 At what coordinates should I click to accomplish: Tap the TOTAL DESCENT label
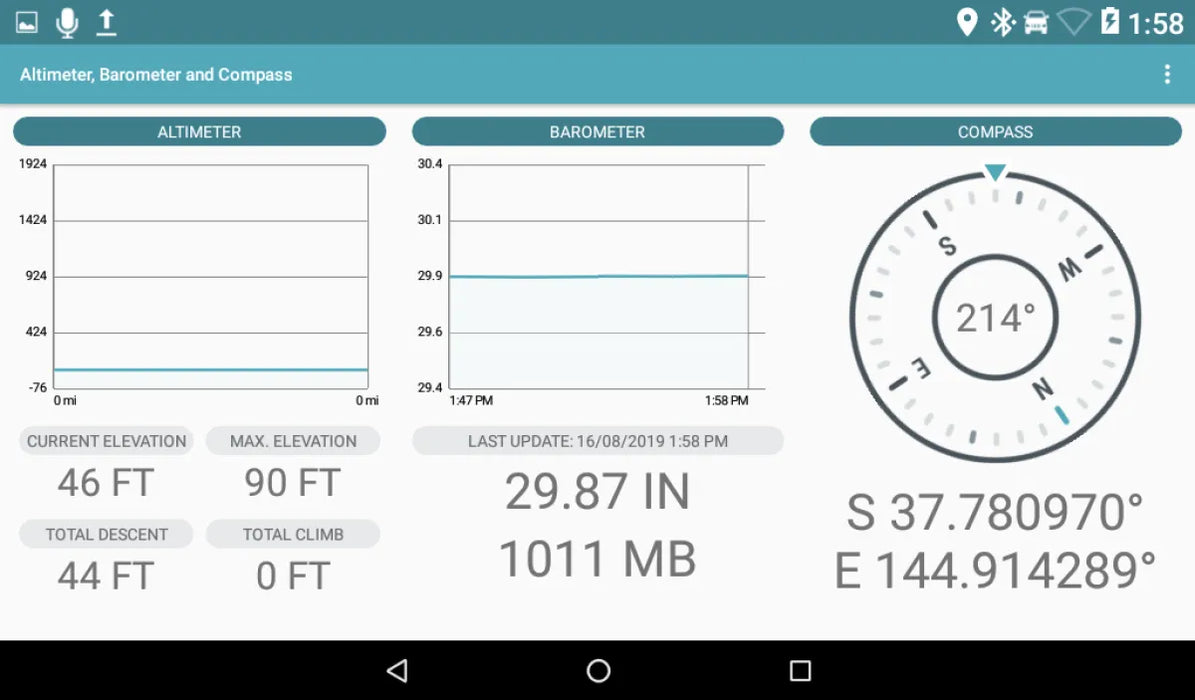click(106, 534)
